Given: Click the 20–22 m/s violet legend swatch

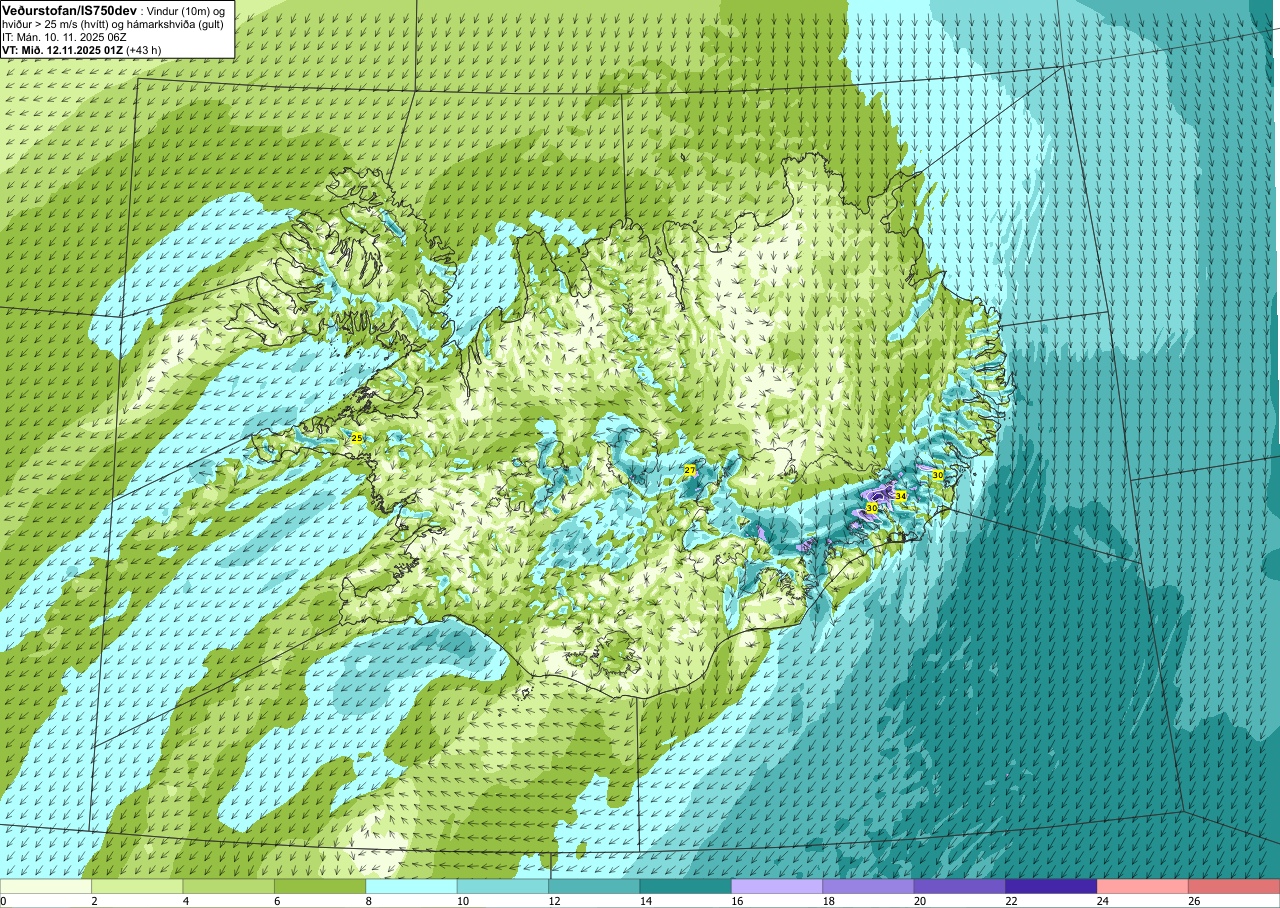Looking at the screenshot, I should tap(960, 887).
